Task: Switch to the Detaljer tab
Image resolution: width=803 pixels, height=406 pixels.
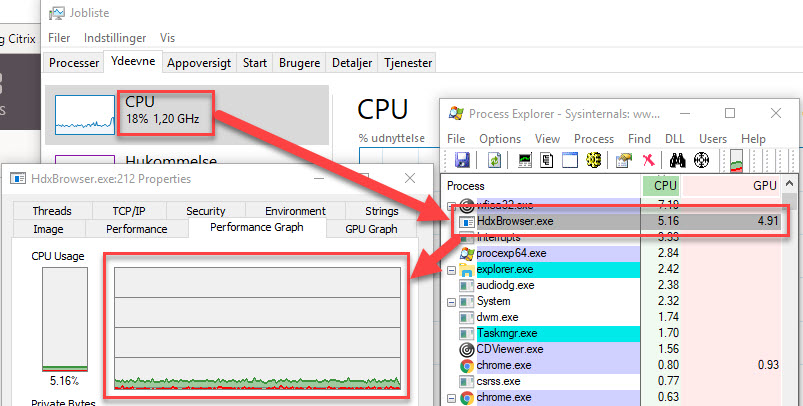Action: [352, 63]
